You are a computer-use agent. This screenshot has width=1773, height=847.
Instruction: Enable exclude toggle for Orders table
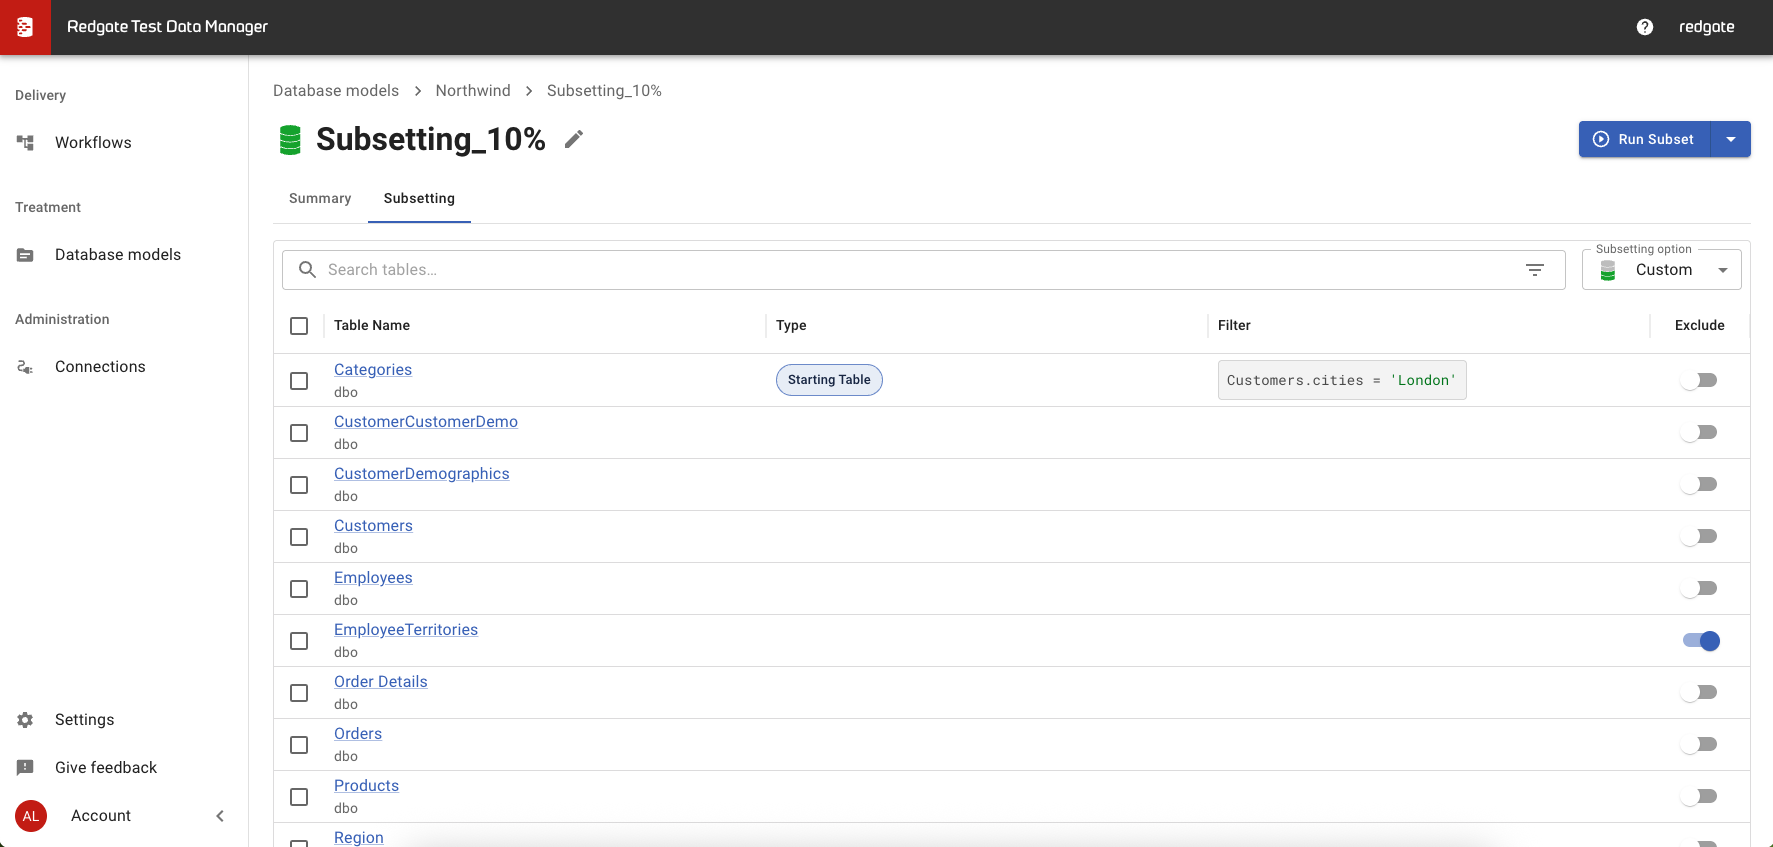(x=1700, y=745)
